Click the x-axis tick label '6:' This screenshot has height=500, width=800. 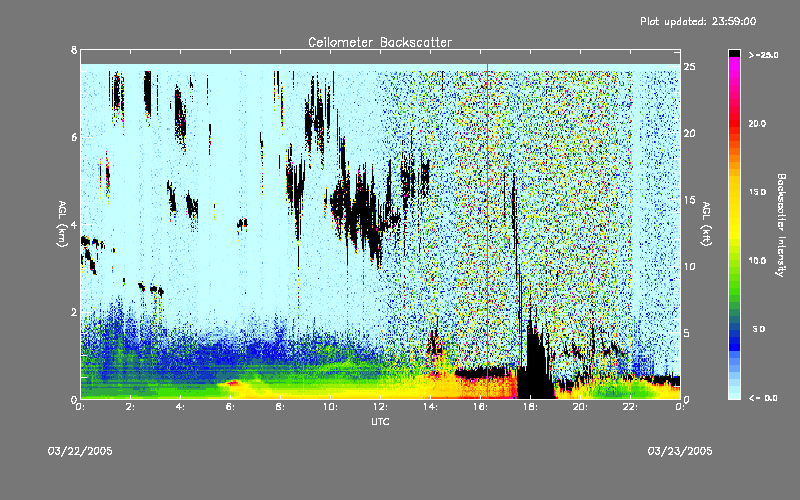(230, 407)
